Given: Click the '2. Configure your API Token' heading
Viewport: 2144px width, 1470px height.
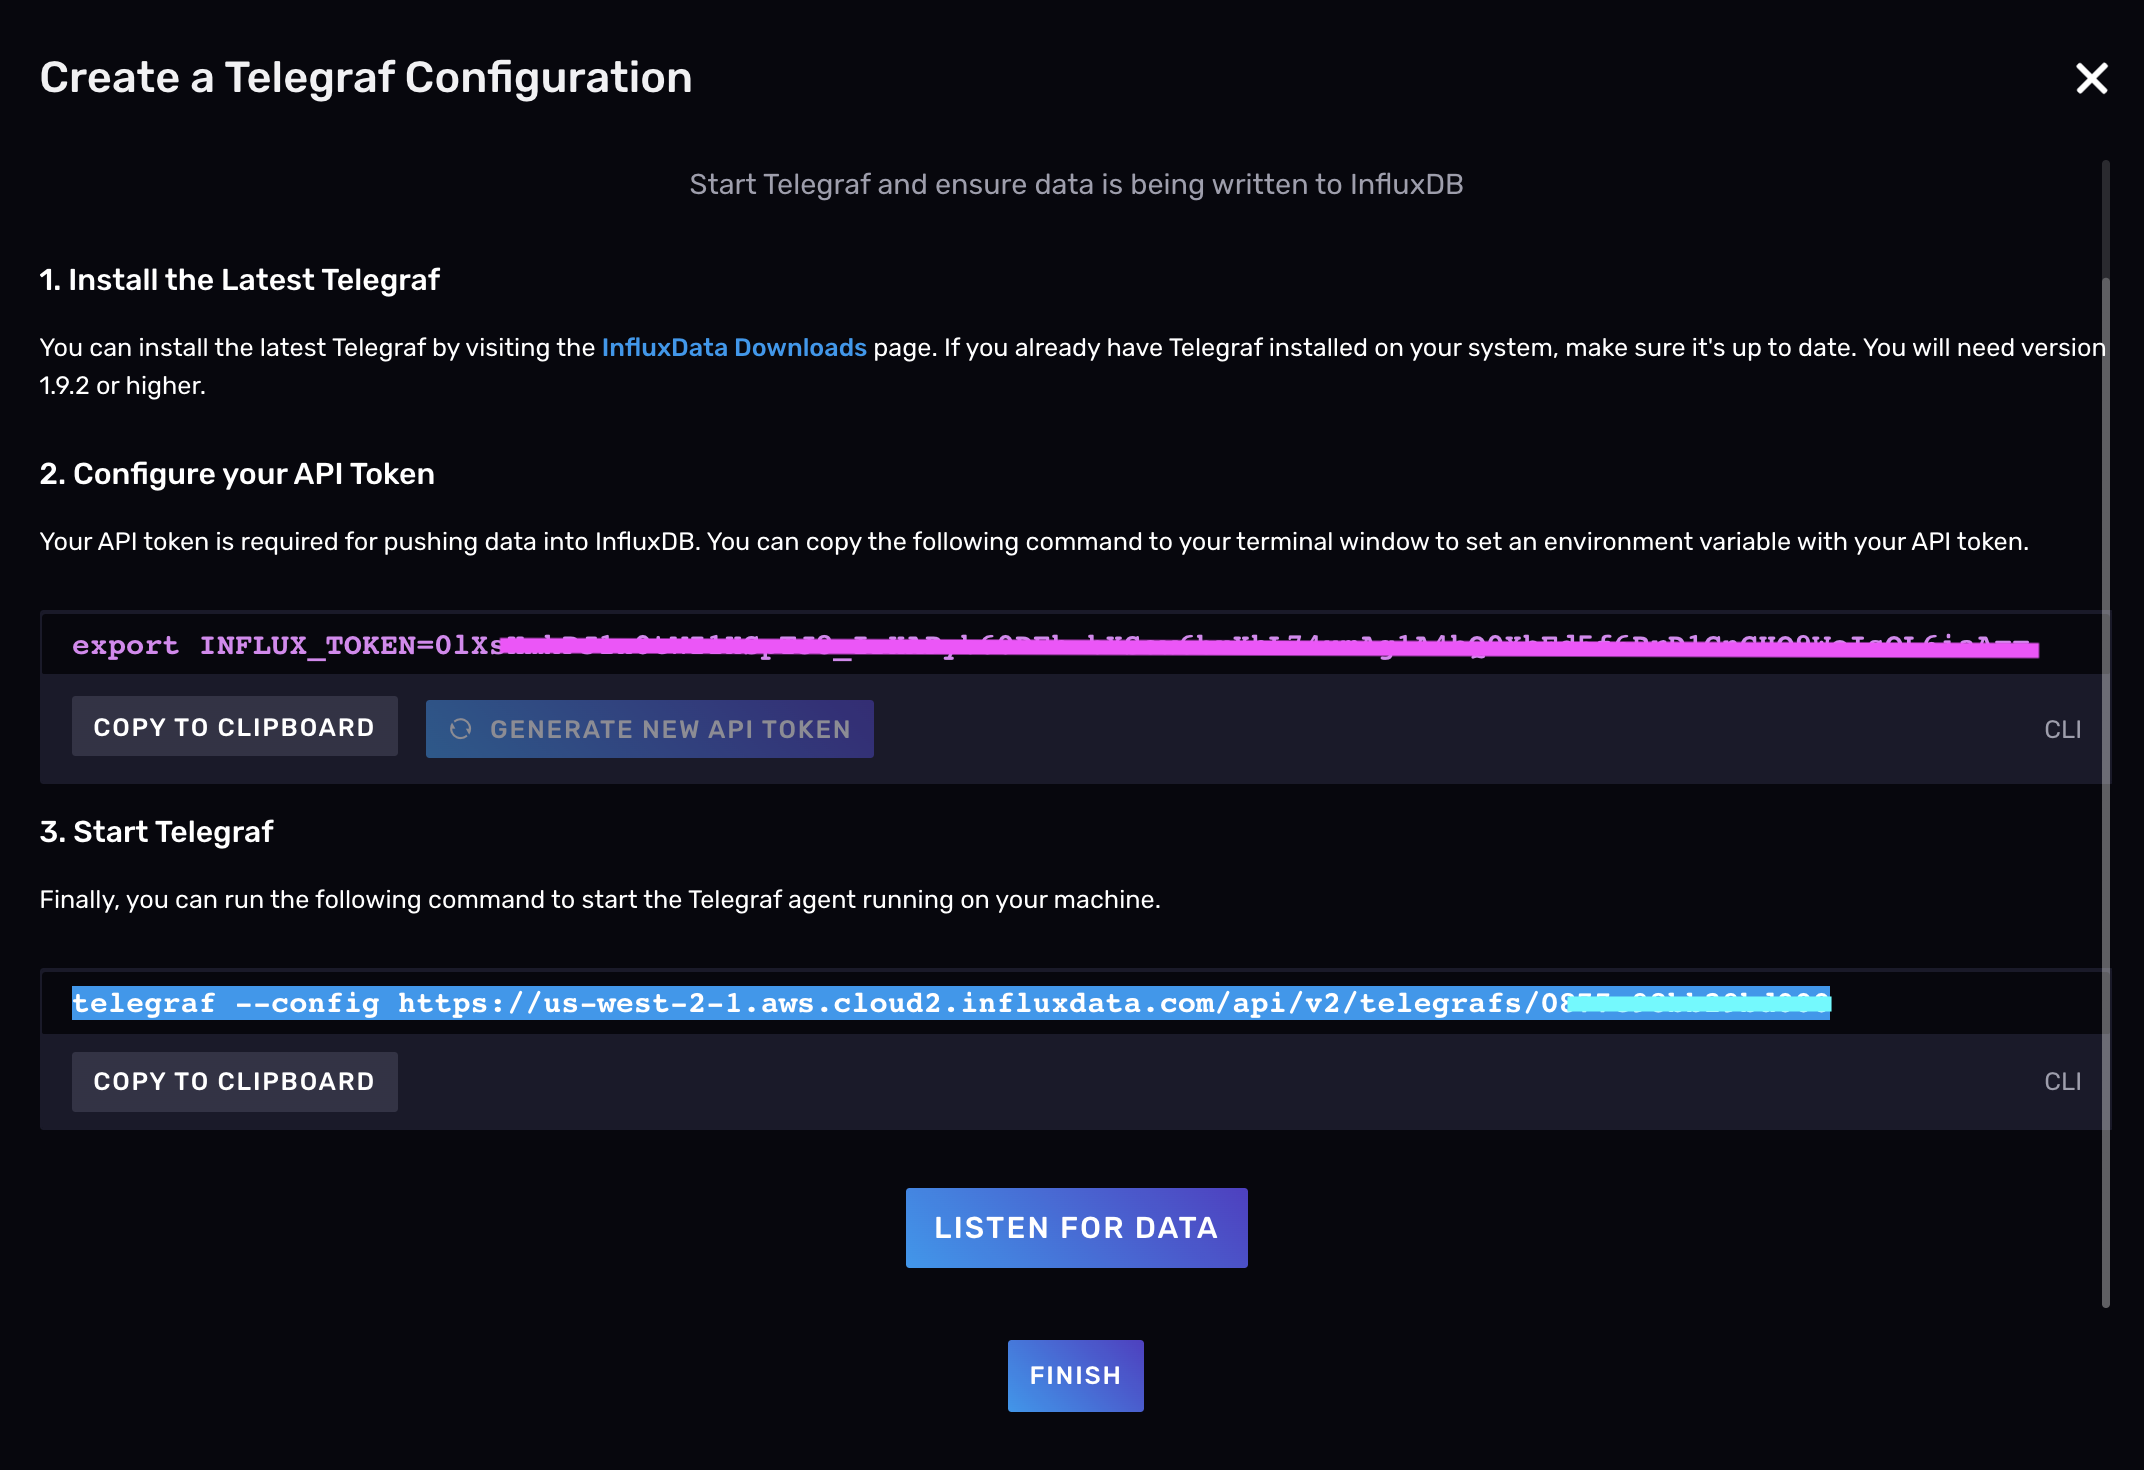Looking at the screenshot, I should coord(237,474).
